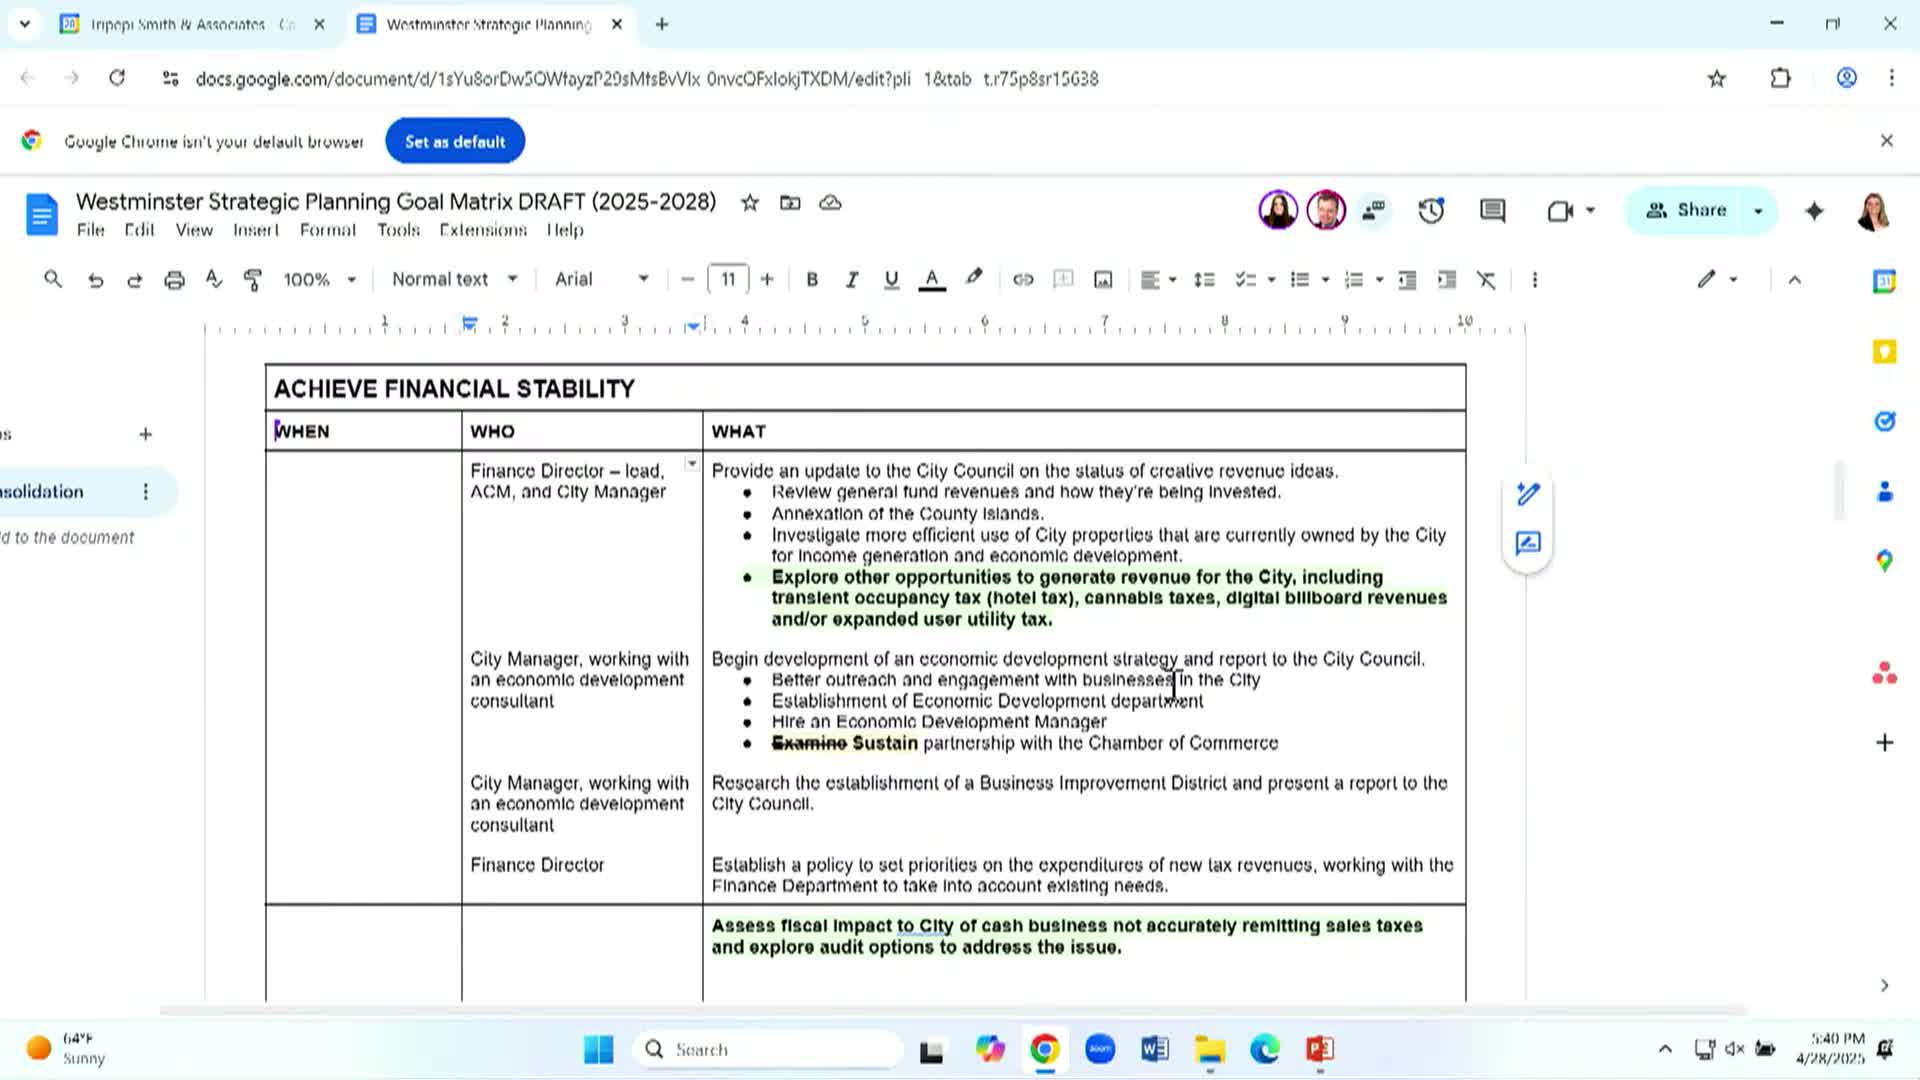
Task: Click the Print icon in toolbar
Action: (x=174, y=280)
